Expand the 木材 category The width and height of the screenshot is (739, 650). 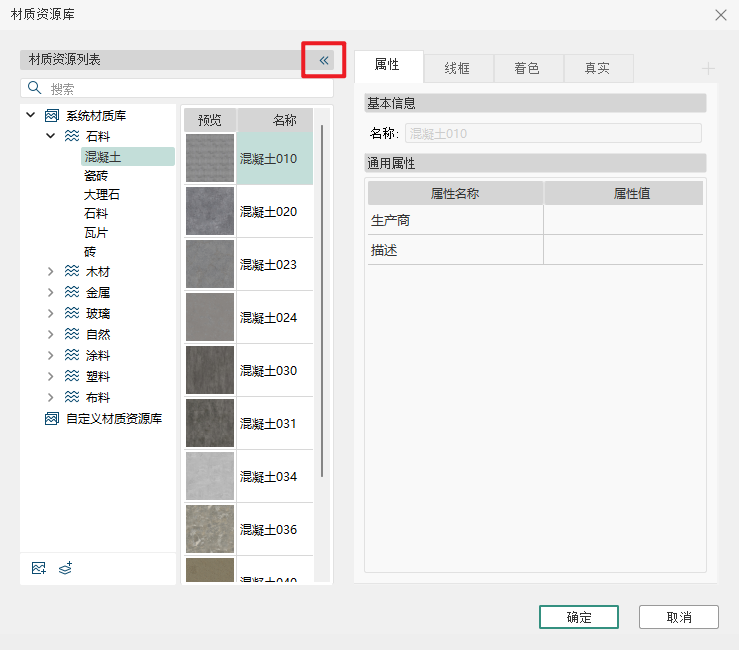pos(51,272)
